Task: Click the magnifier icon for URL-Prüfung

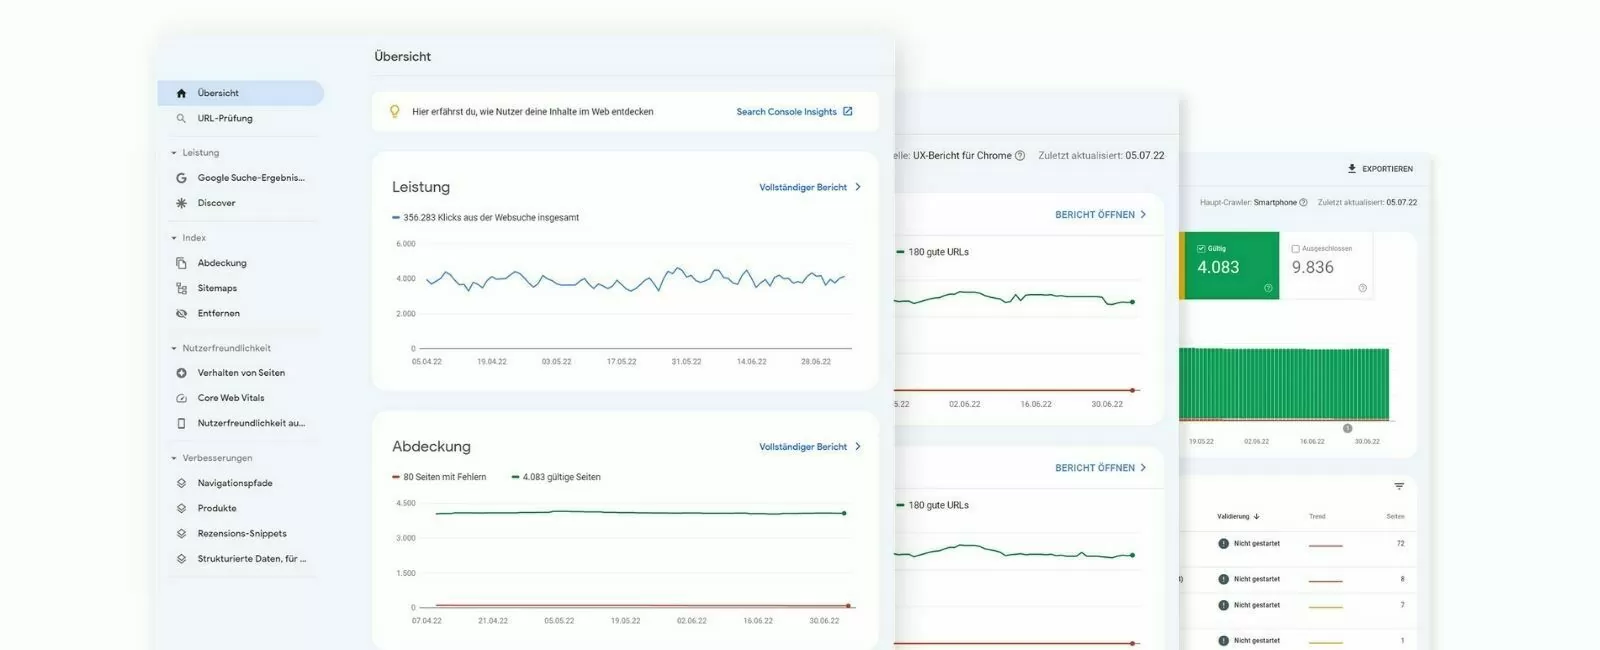Action: coord(181,118)
